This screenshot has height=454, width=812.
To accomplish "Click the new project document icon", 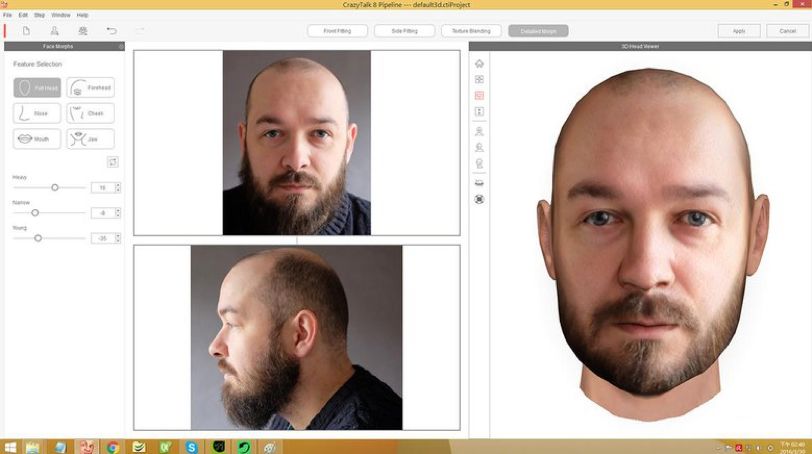I will point(26,31).
